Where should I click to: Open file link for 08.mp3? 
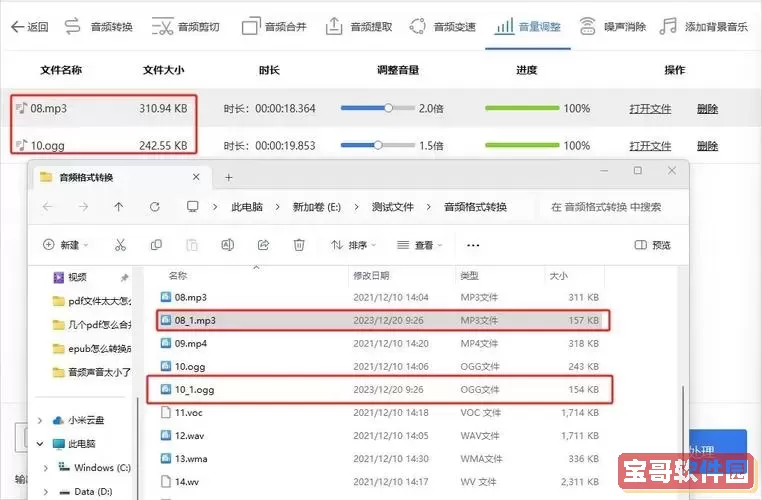tap(650, 108)
